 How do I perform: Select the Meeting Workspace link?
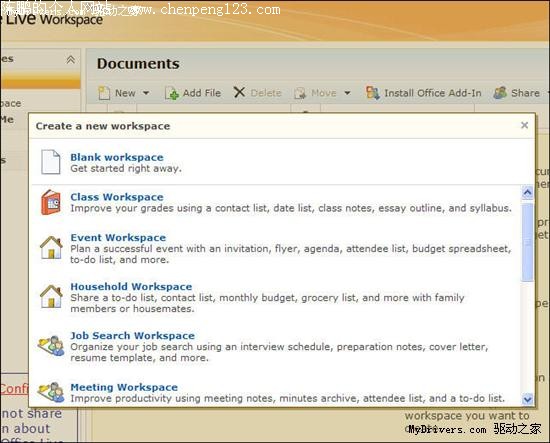click(x=124, y=387)
